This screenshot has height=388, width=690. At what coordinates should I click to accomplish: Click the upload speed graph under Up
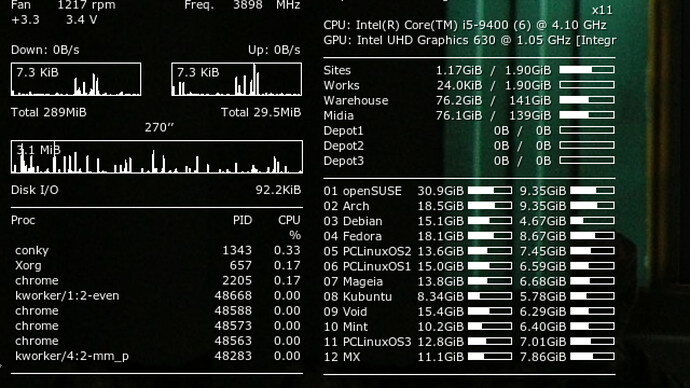[x=237, y=79]
